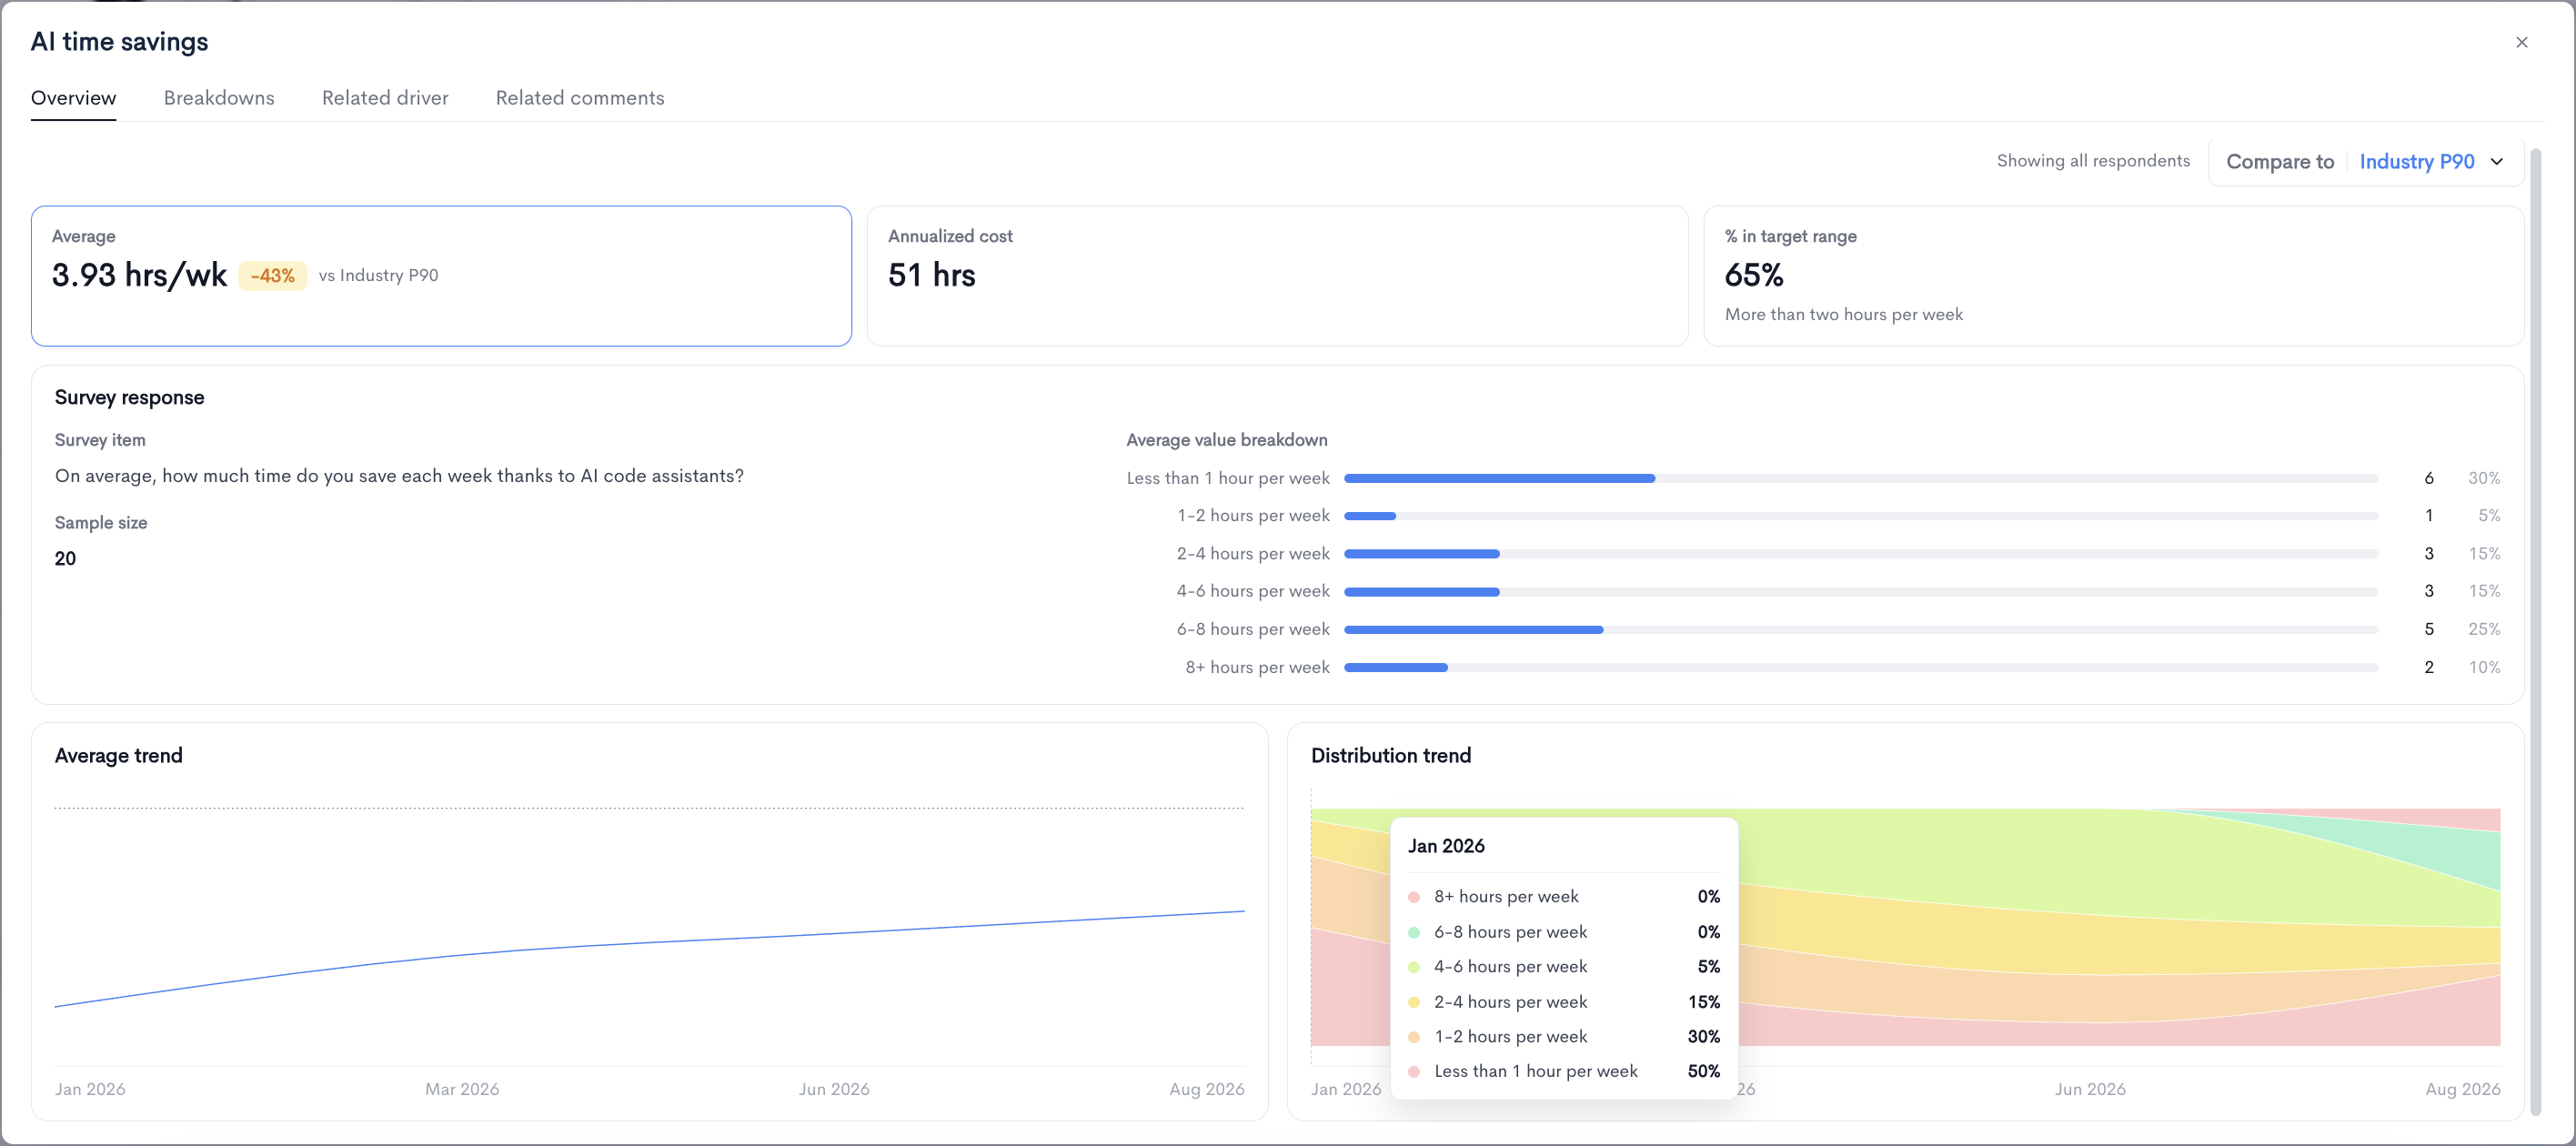Click the yellow '2-4 hours per week' tooltip dot
2576x1146 pixels.
tap(1414, 1002)
